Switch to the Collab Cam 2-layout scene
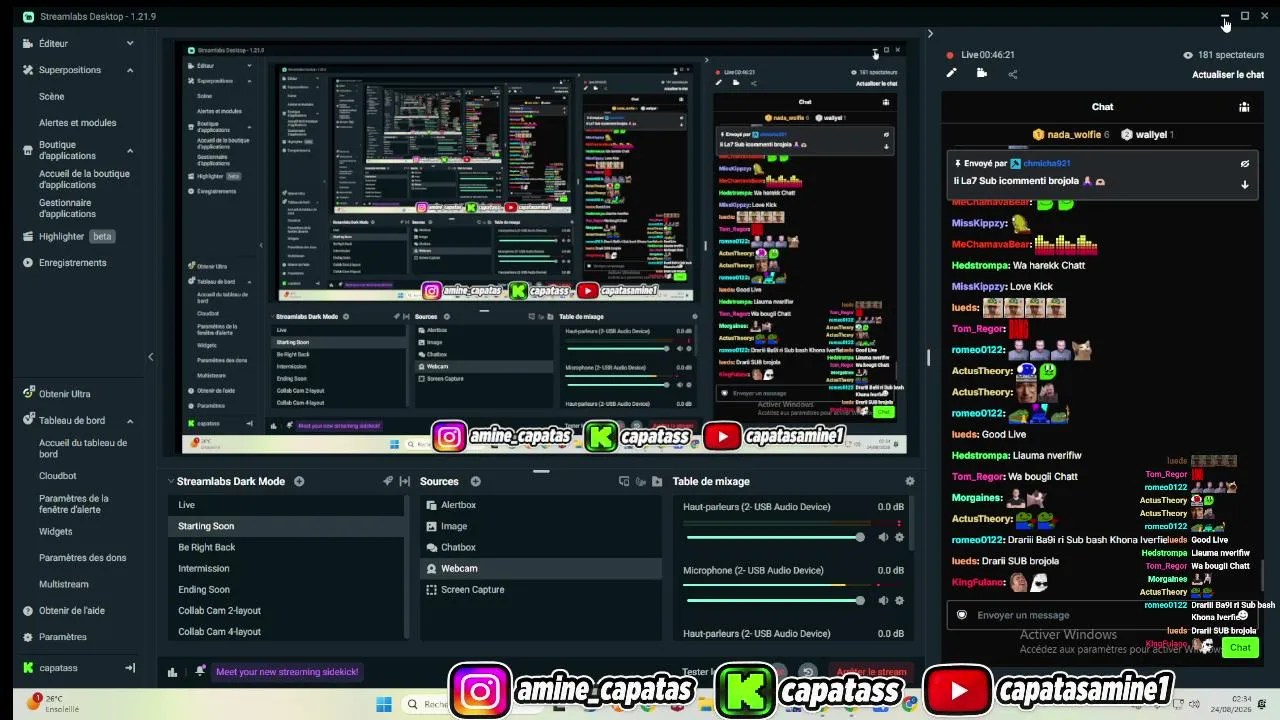This screenshot has width=1280, height=720. (x=286, y=611)
